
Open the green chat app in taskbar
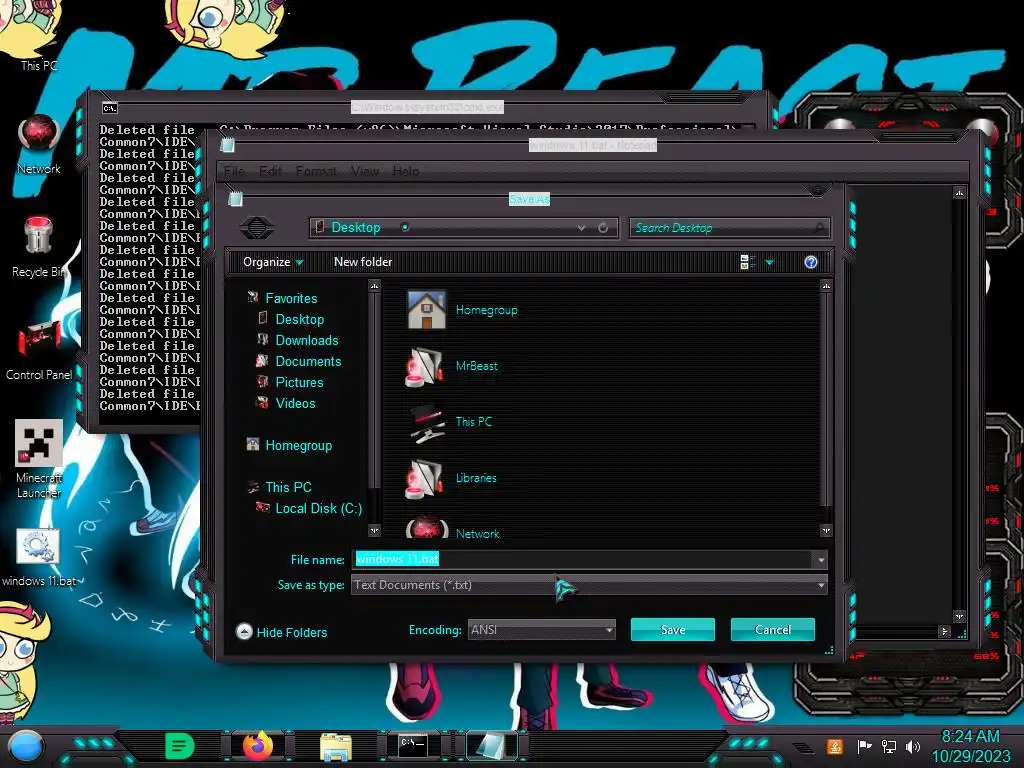pyautogui.click(x=179, y=746)
